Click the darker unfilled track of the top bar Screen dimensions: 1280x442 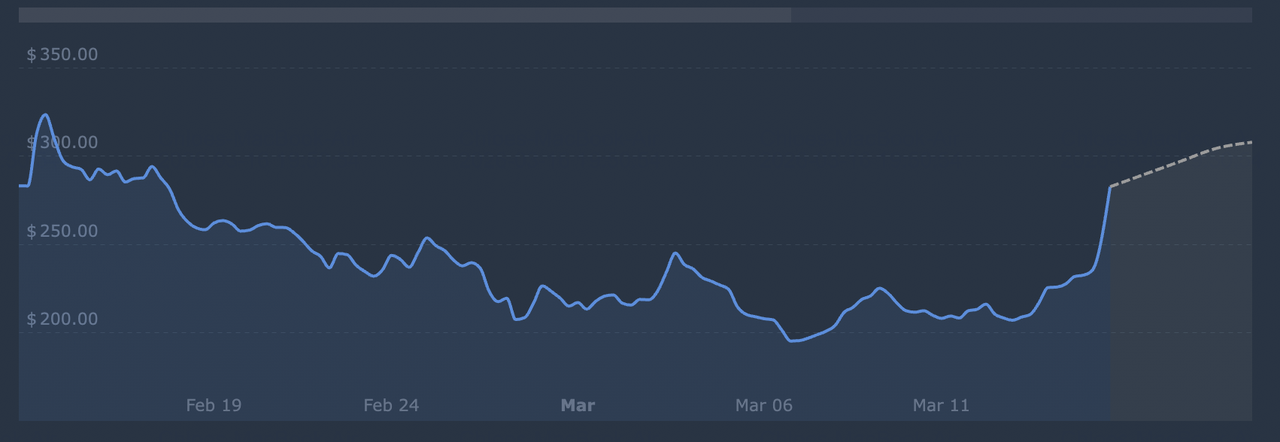pyautogui.click(x=1020, y=15)
